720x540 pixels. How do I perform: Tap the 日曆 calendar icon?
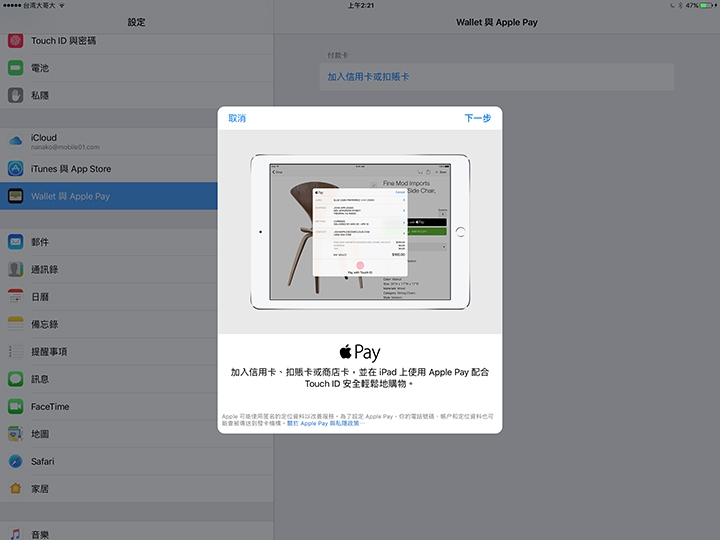pyautogui.click(x=16, y=297)
